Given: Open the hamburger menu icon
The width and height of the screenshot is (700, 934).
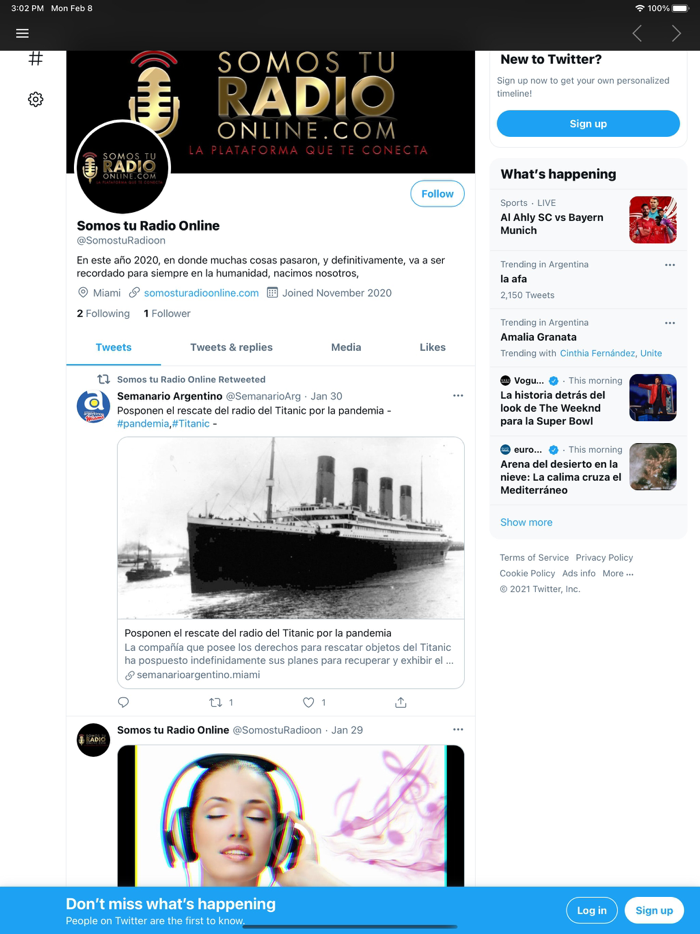Looking at the screenshot, I should point(22,33).
